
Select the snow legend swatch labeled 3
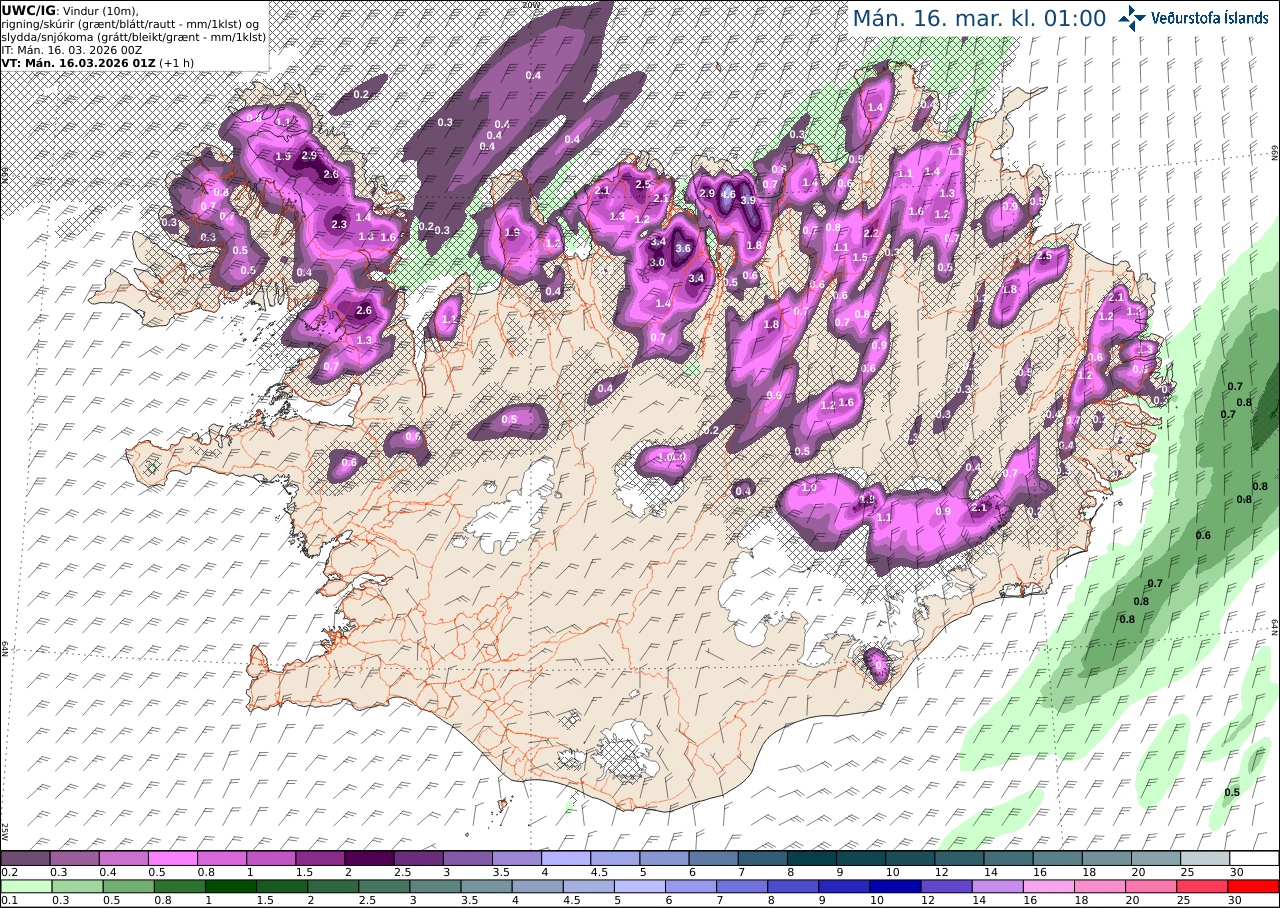468,858
